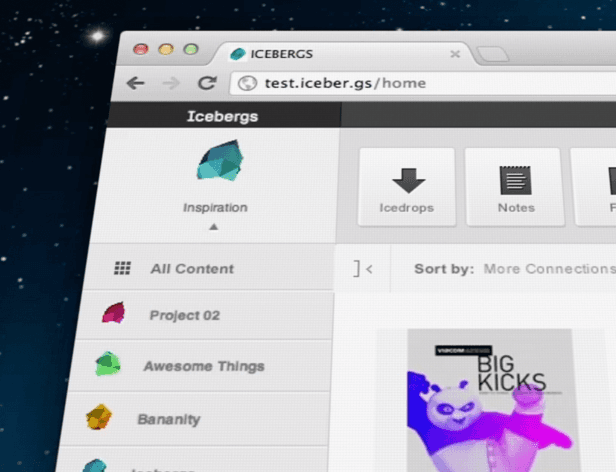The image size is (616, 472).
Task: Open the Notes button
Action: click(515, 187)
